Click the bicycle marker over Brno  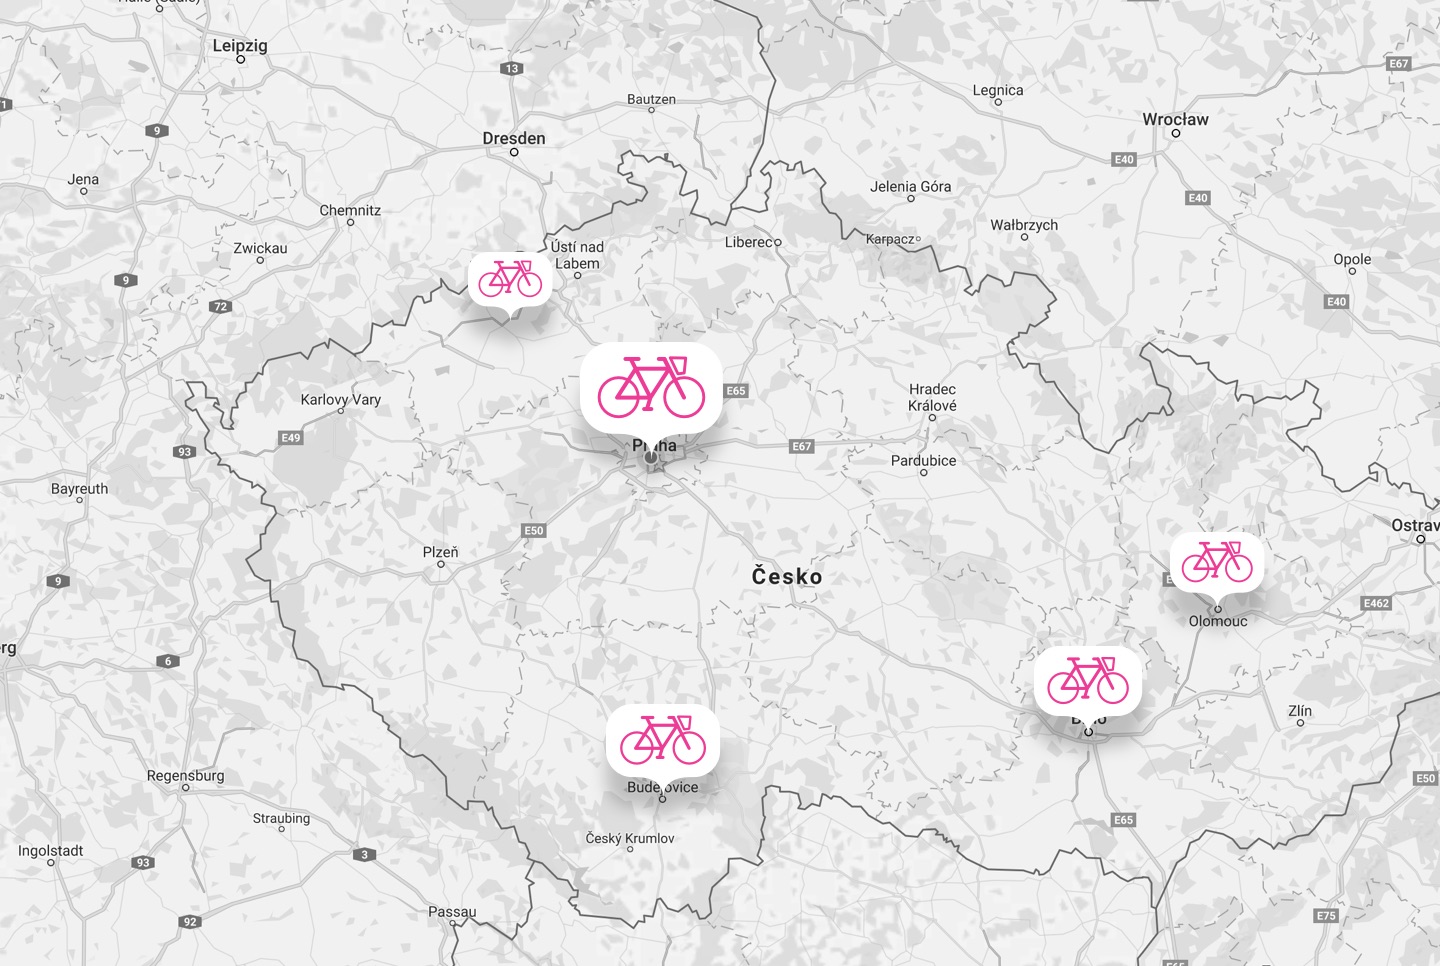click(1088, 680)
